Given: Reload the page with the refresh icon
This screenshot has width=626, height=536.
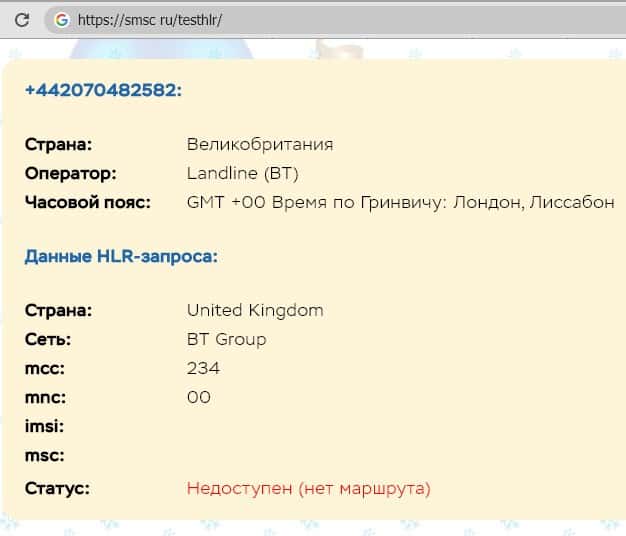Looking at the screenshot, I should (x=22, y=20).
